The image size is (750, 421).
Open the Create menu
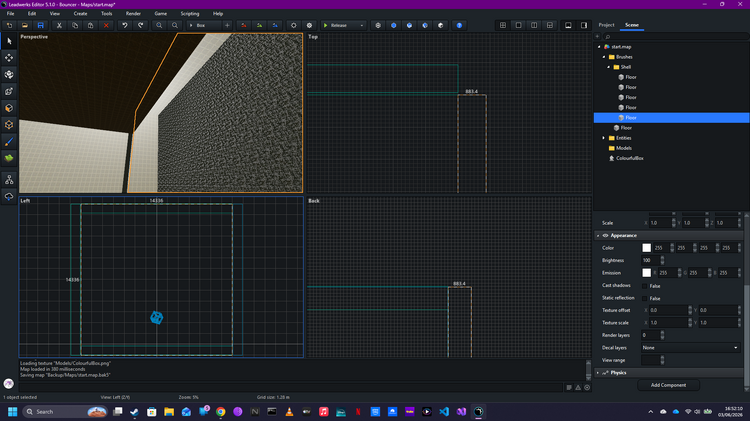pyautogui.click(x=80, y=13)
